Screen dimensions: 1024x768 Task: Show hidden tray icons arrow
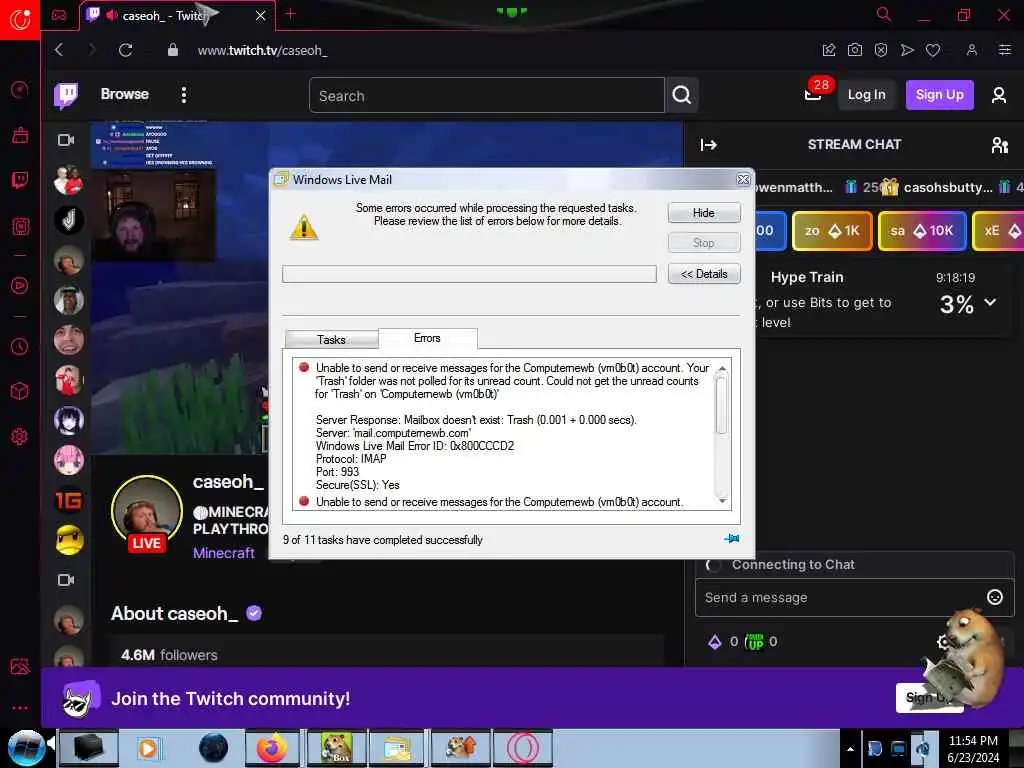pyautogui.click(x=850, y=749)
